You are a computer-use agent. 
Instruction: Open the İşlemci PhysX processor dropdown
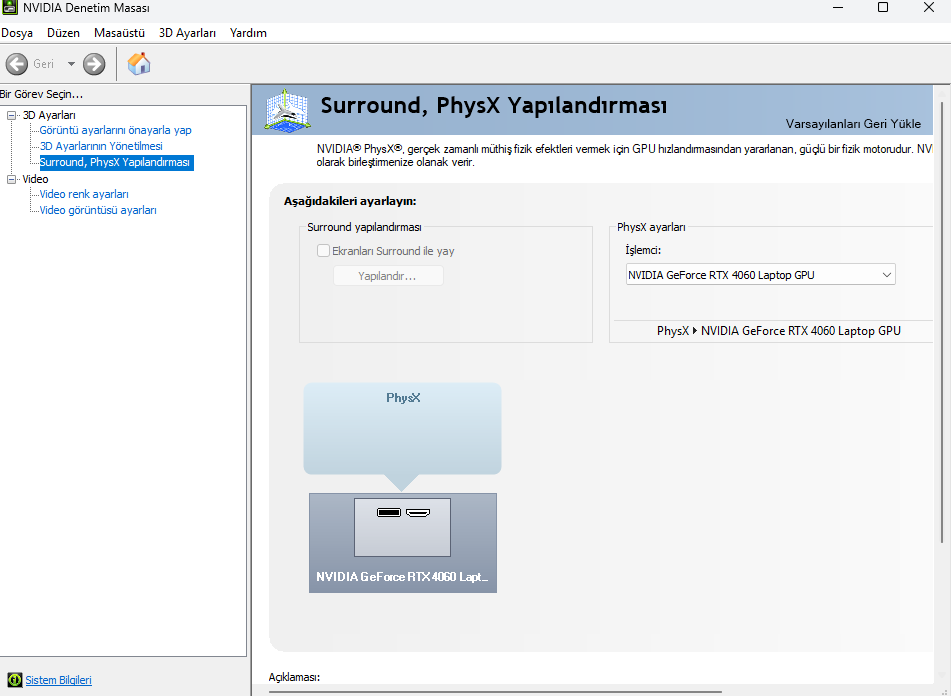pyautogui.click(x=761, y=275)
